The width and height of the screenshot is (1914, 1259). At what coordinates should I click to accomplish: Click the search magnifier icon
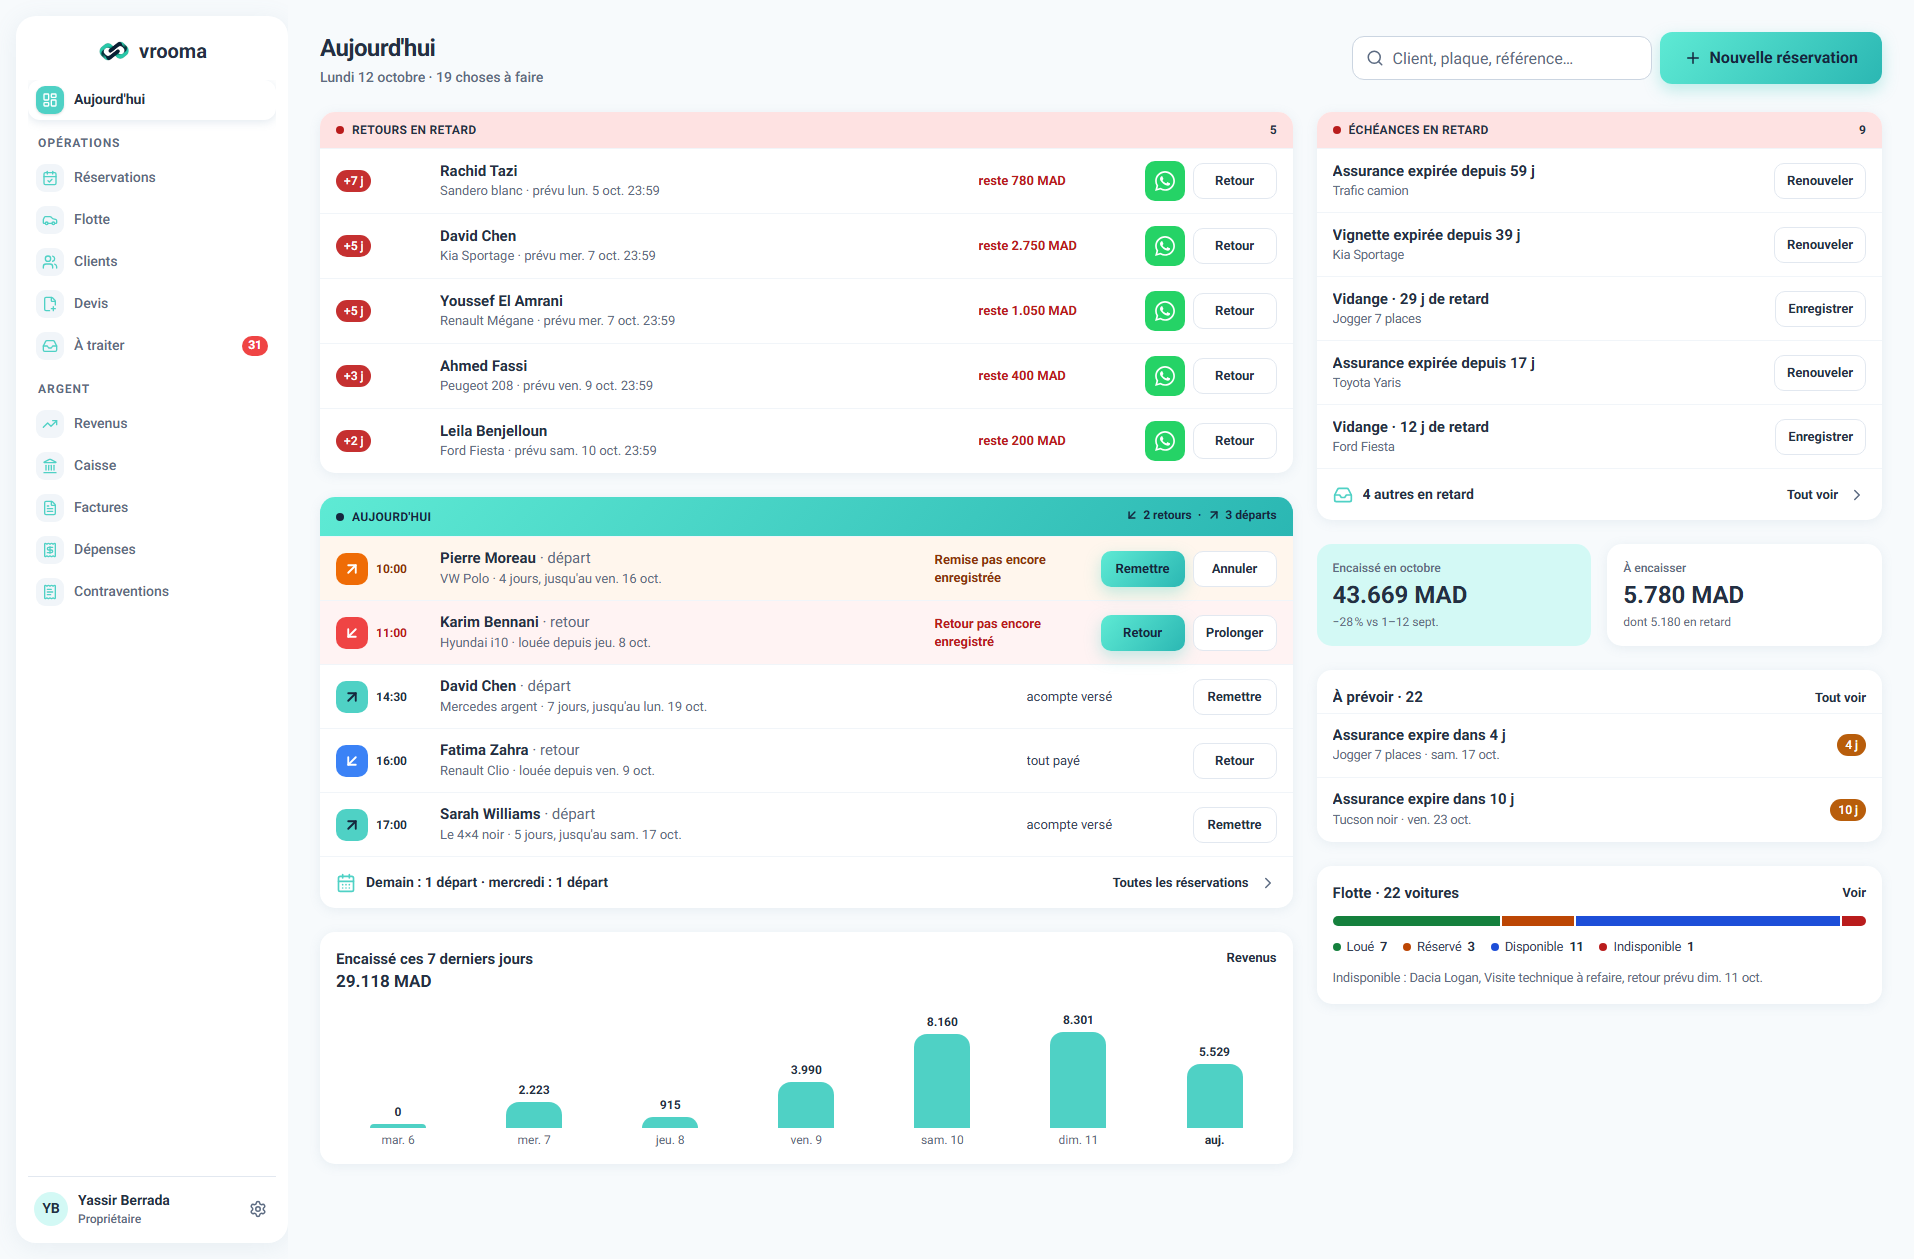click(1375, 58)
